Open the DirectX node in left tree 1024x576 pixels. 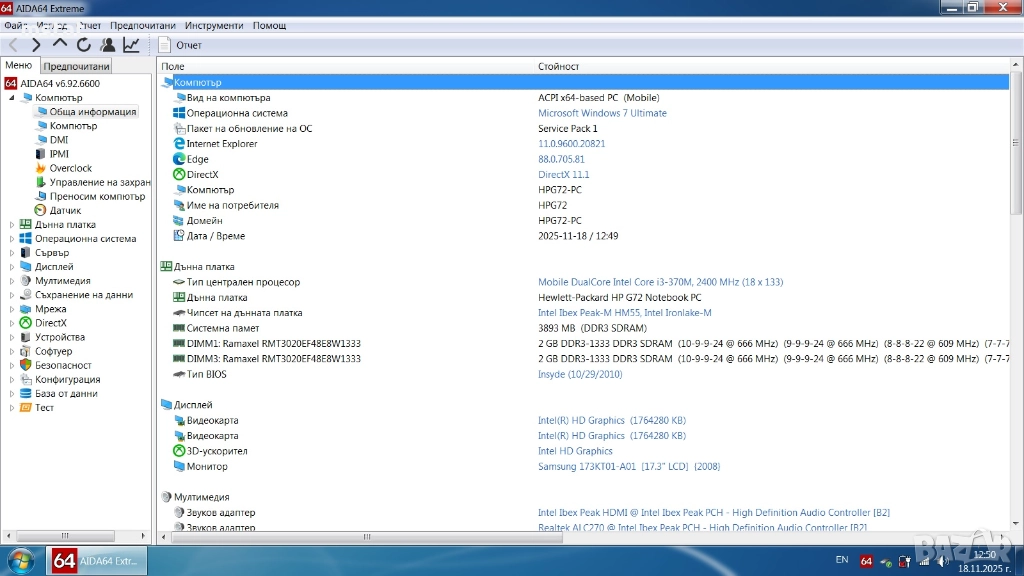50,323
